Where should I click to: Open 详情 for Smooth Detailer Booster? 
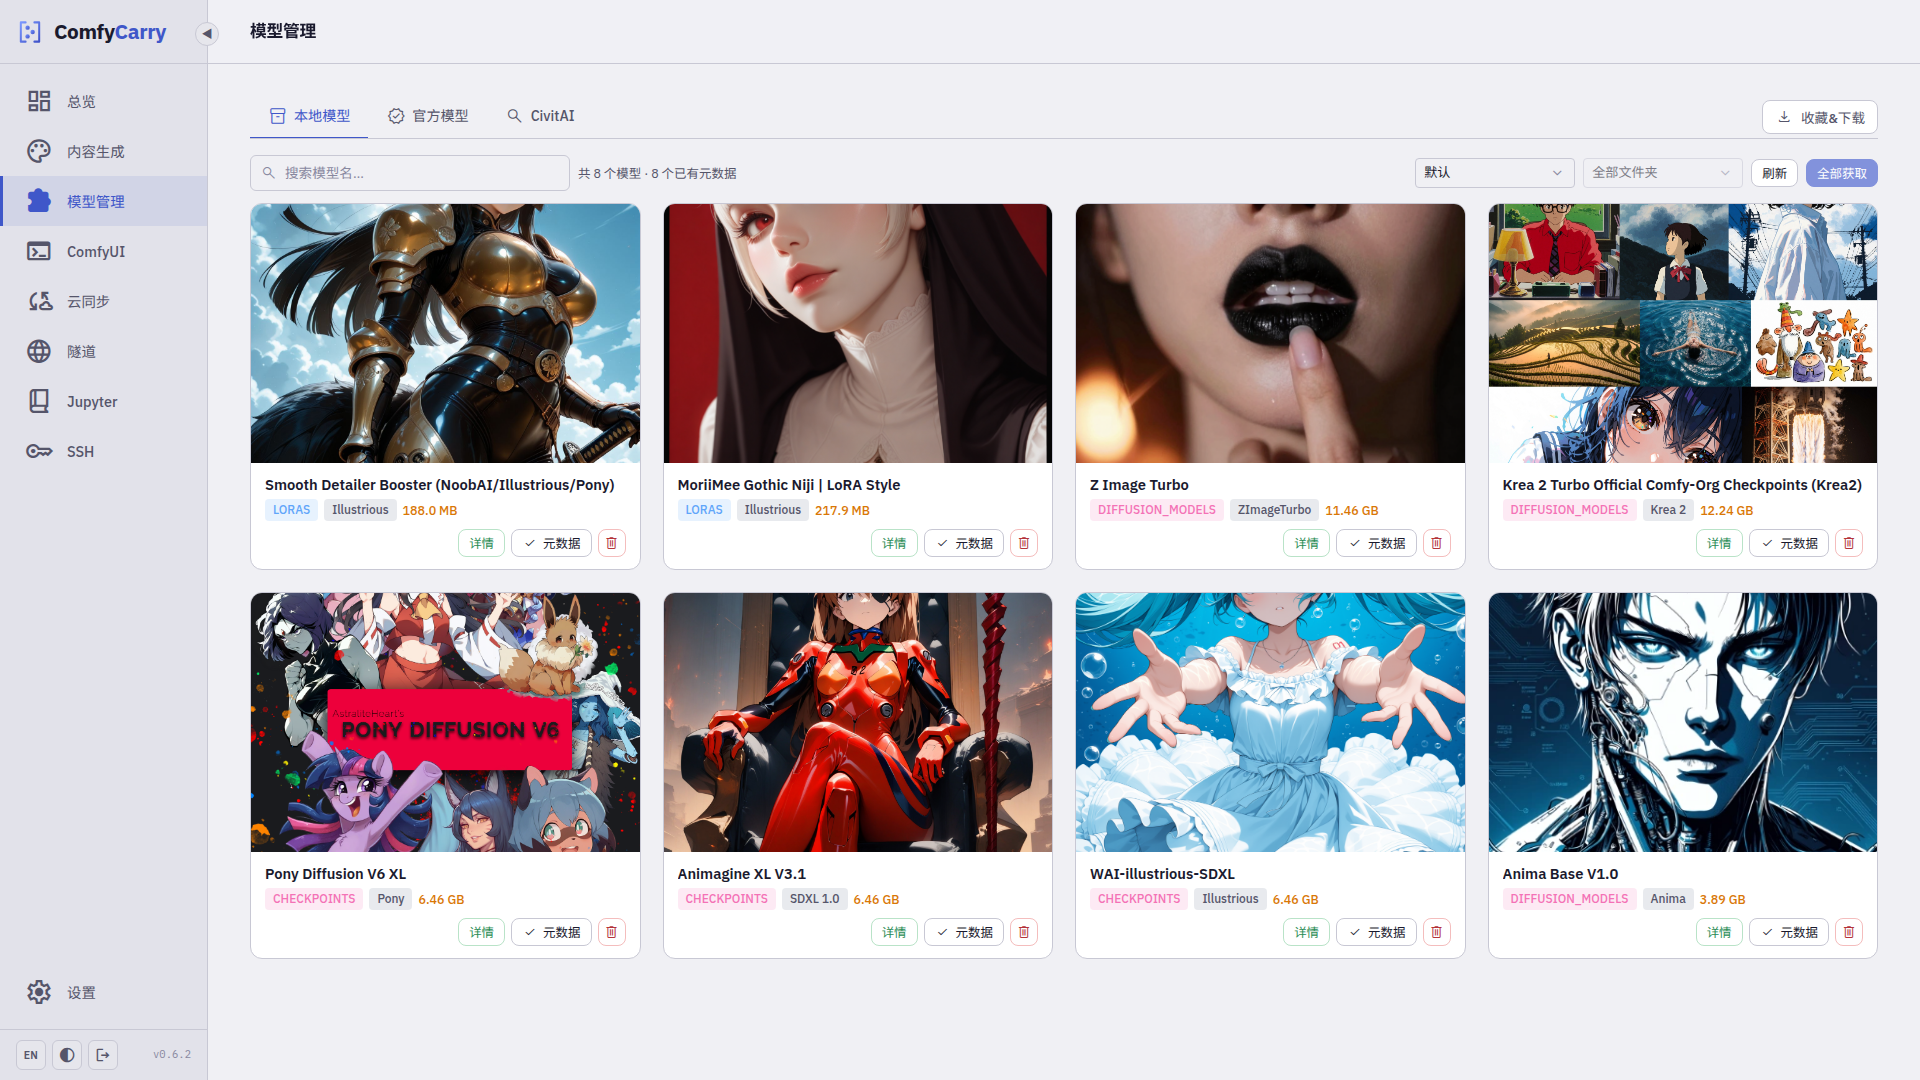(482, 543)
